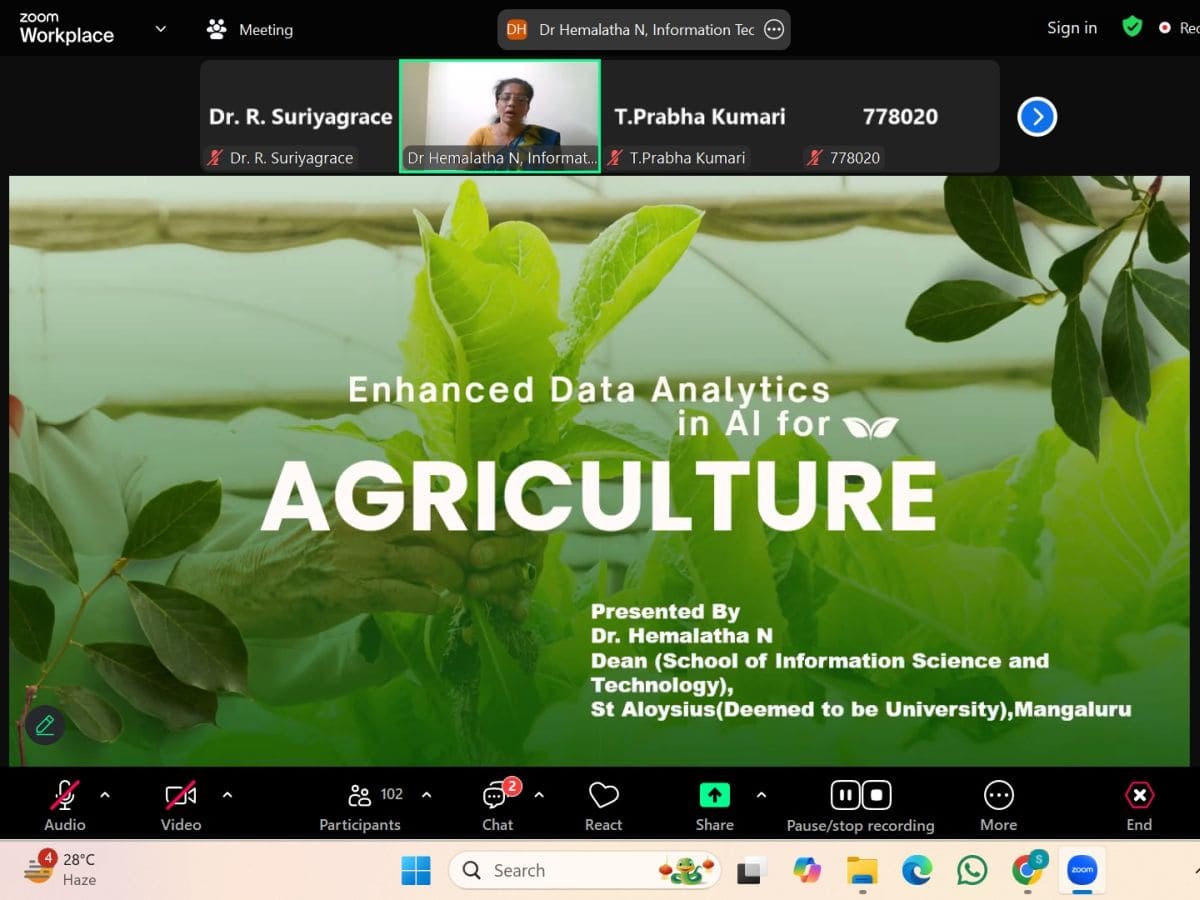Select the Meeting tab
1200x900 pixels.
(250, 29)
